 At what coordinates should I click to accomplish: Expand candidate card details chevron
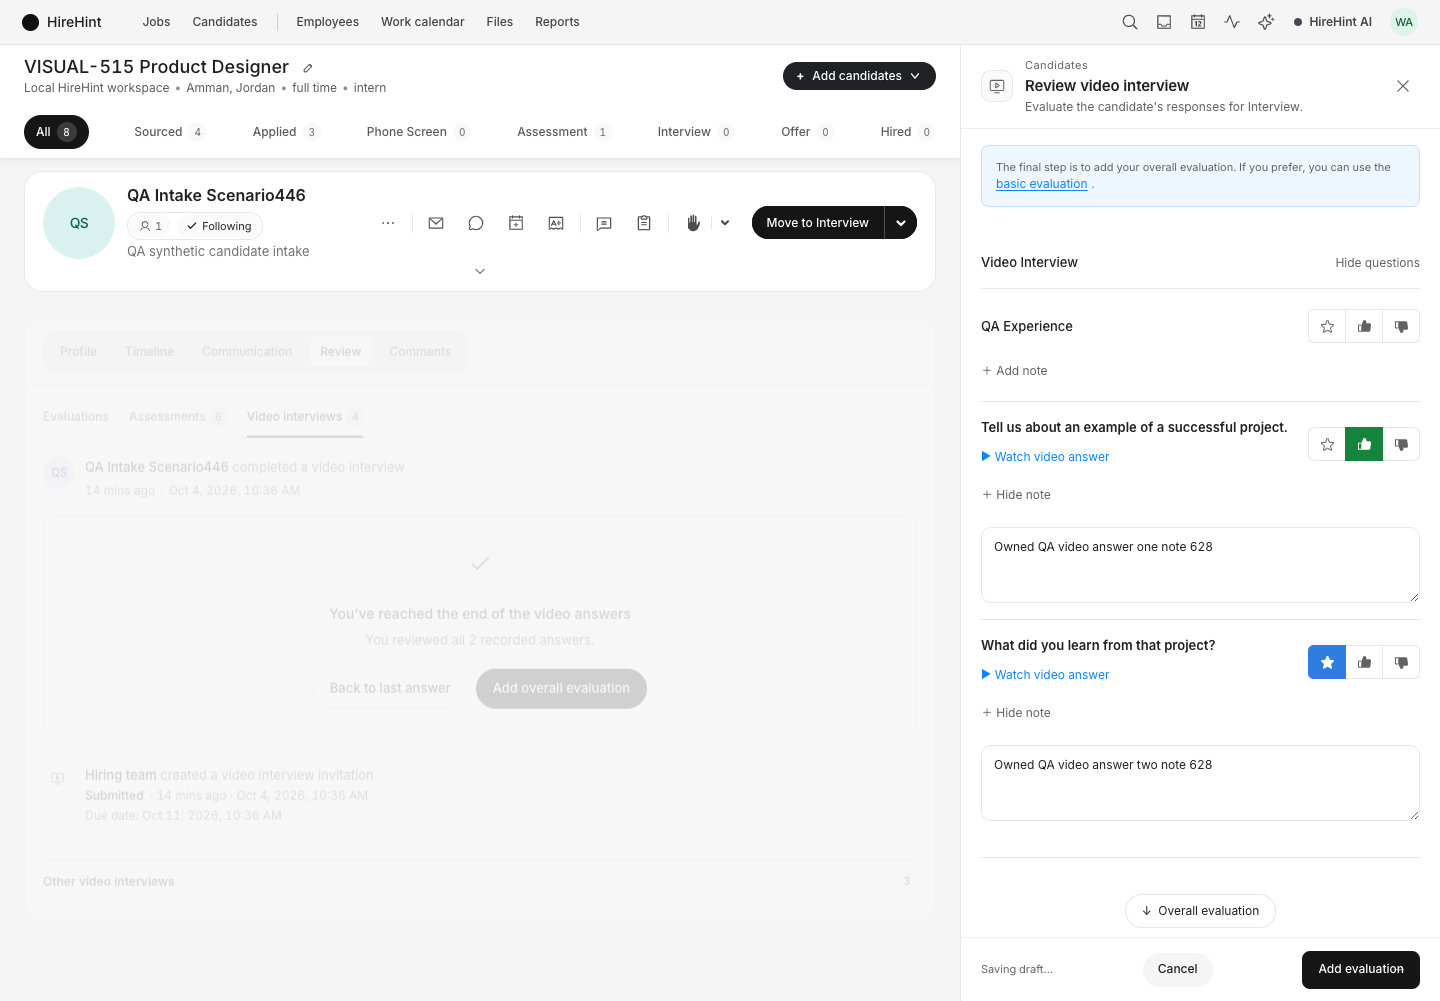[x=480, y=271]
